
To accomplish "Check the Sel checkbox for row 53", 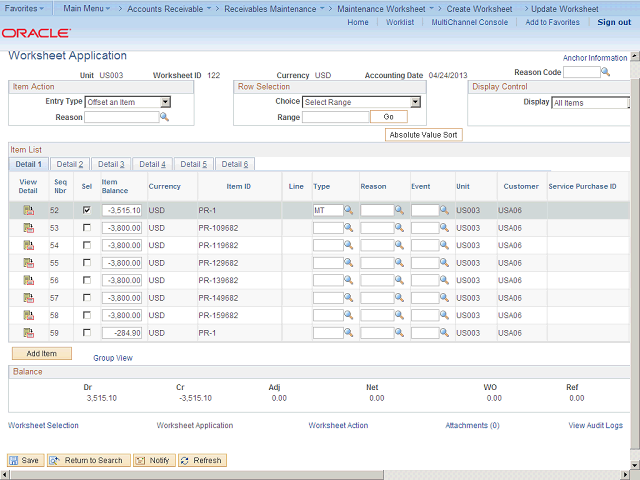I will tap(87, 228).
